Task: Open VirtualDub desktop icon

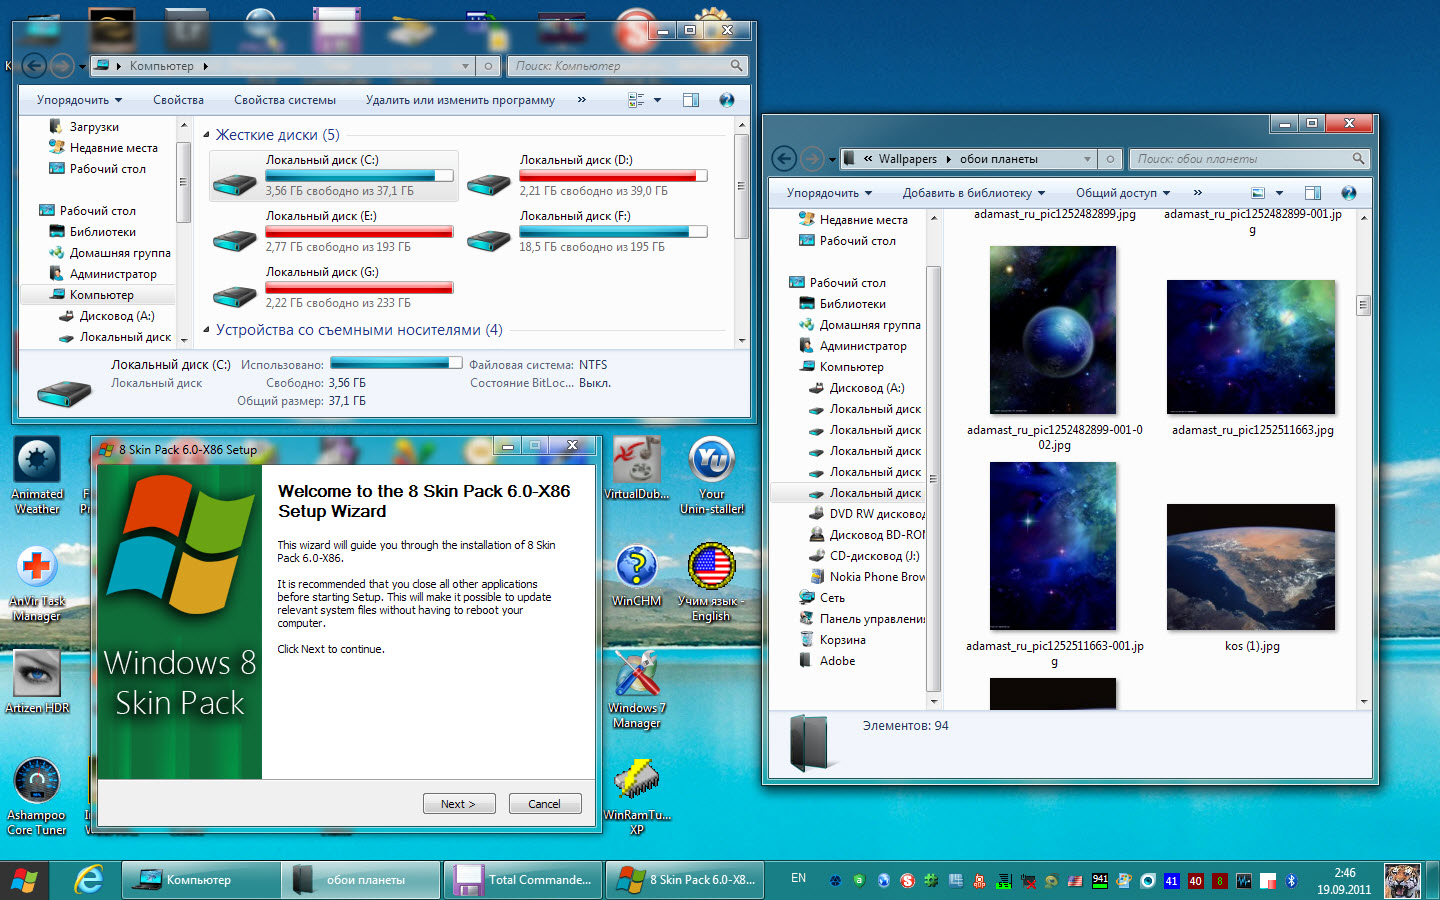Action: click(637, 467)
